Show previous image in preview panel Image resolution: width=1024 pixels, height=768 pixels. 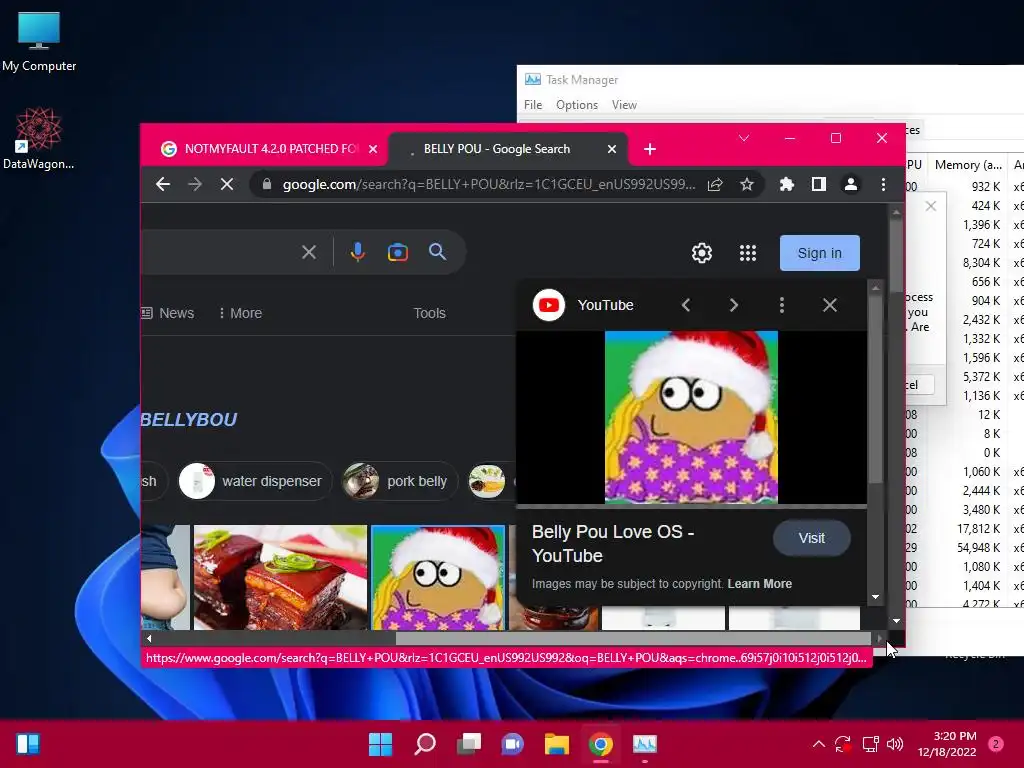coord(686,305)
